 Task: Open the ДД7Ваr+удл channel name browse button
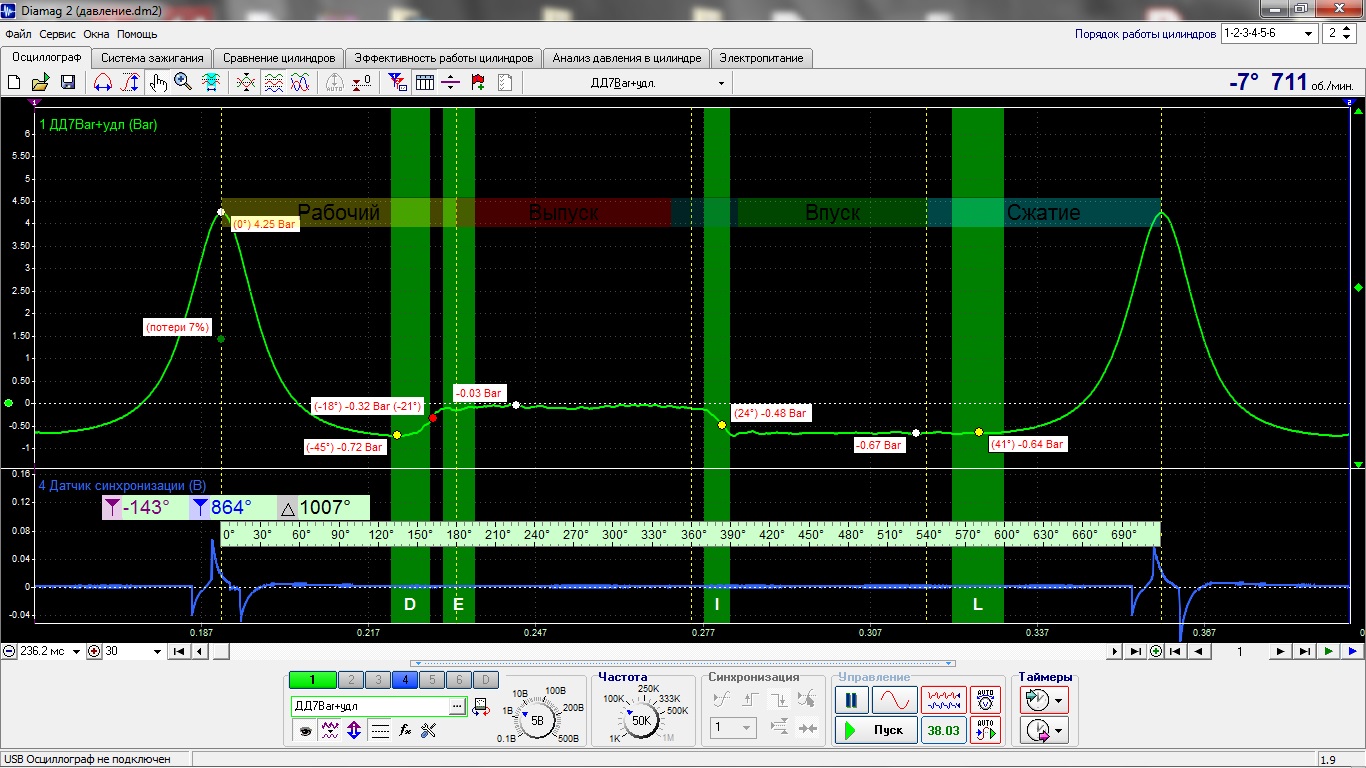[458, 706]
